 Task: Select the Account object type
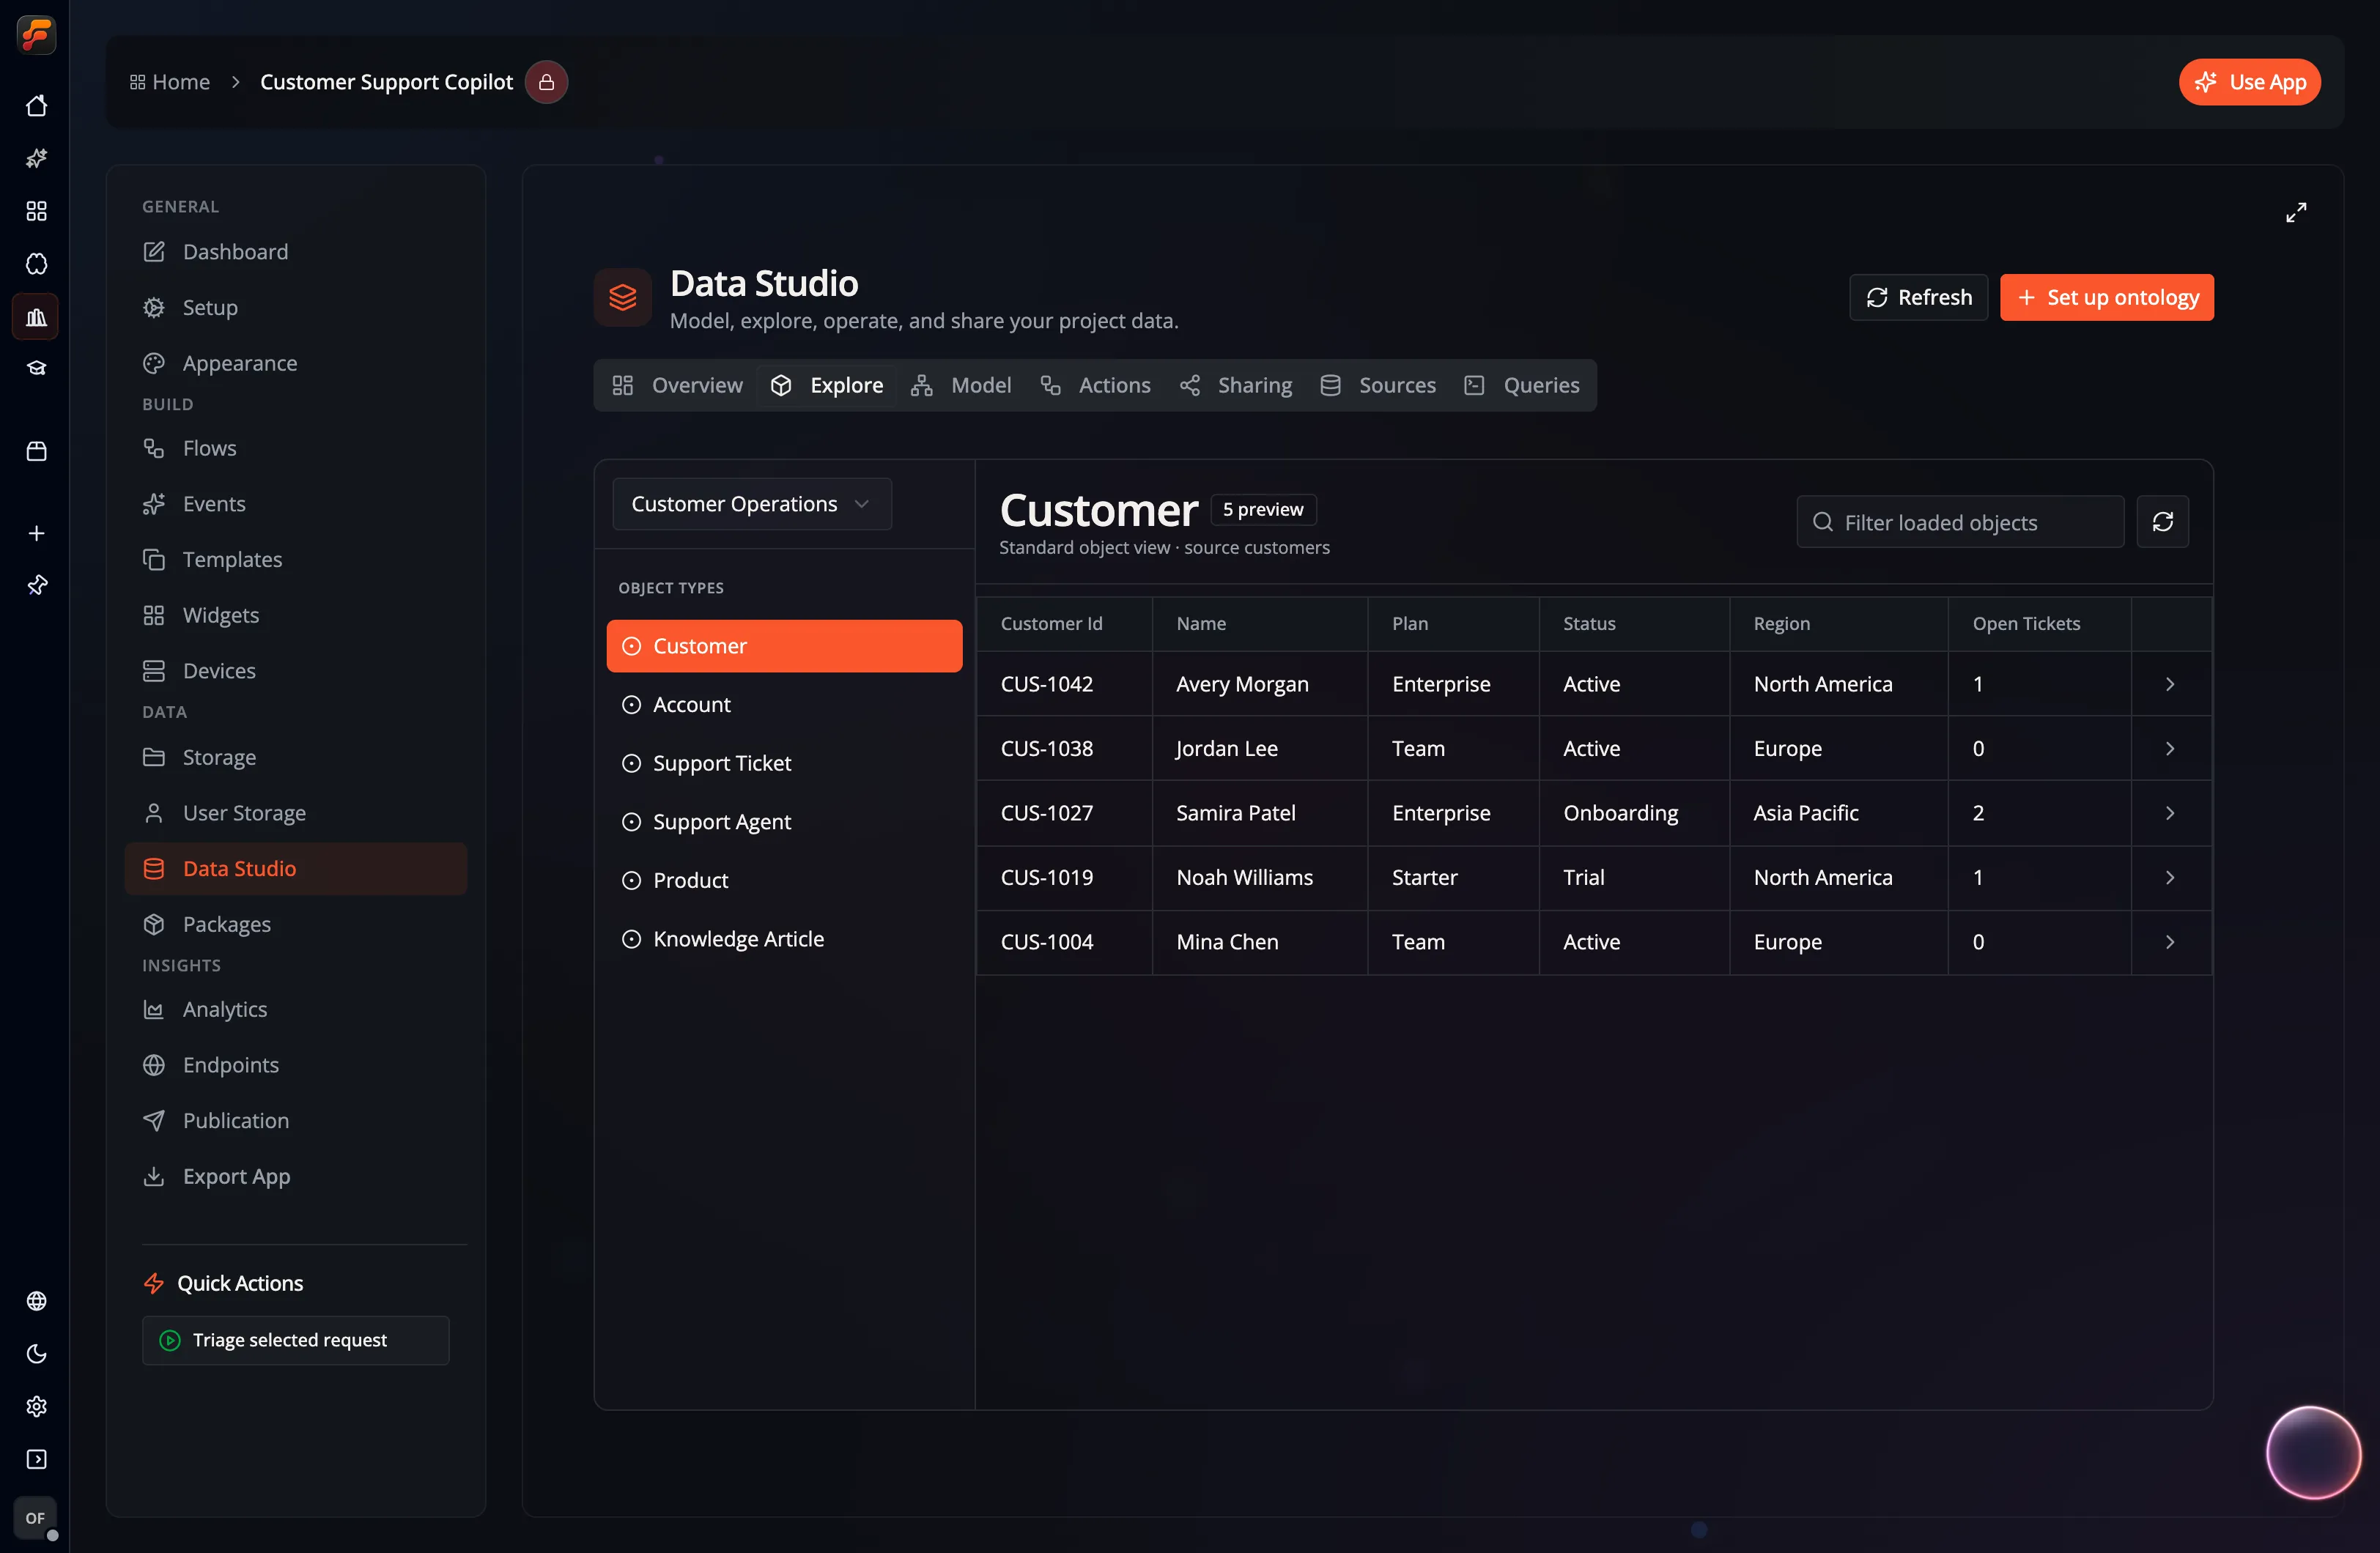click(784, 705)
